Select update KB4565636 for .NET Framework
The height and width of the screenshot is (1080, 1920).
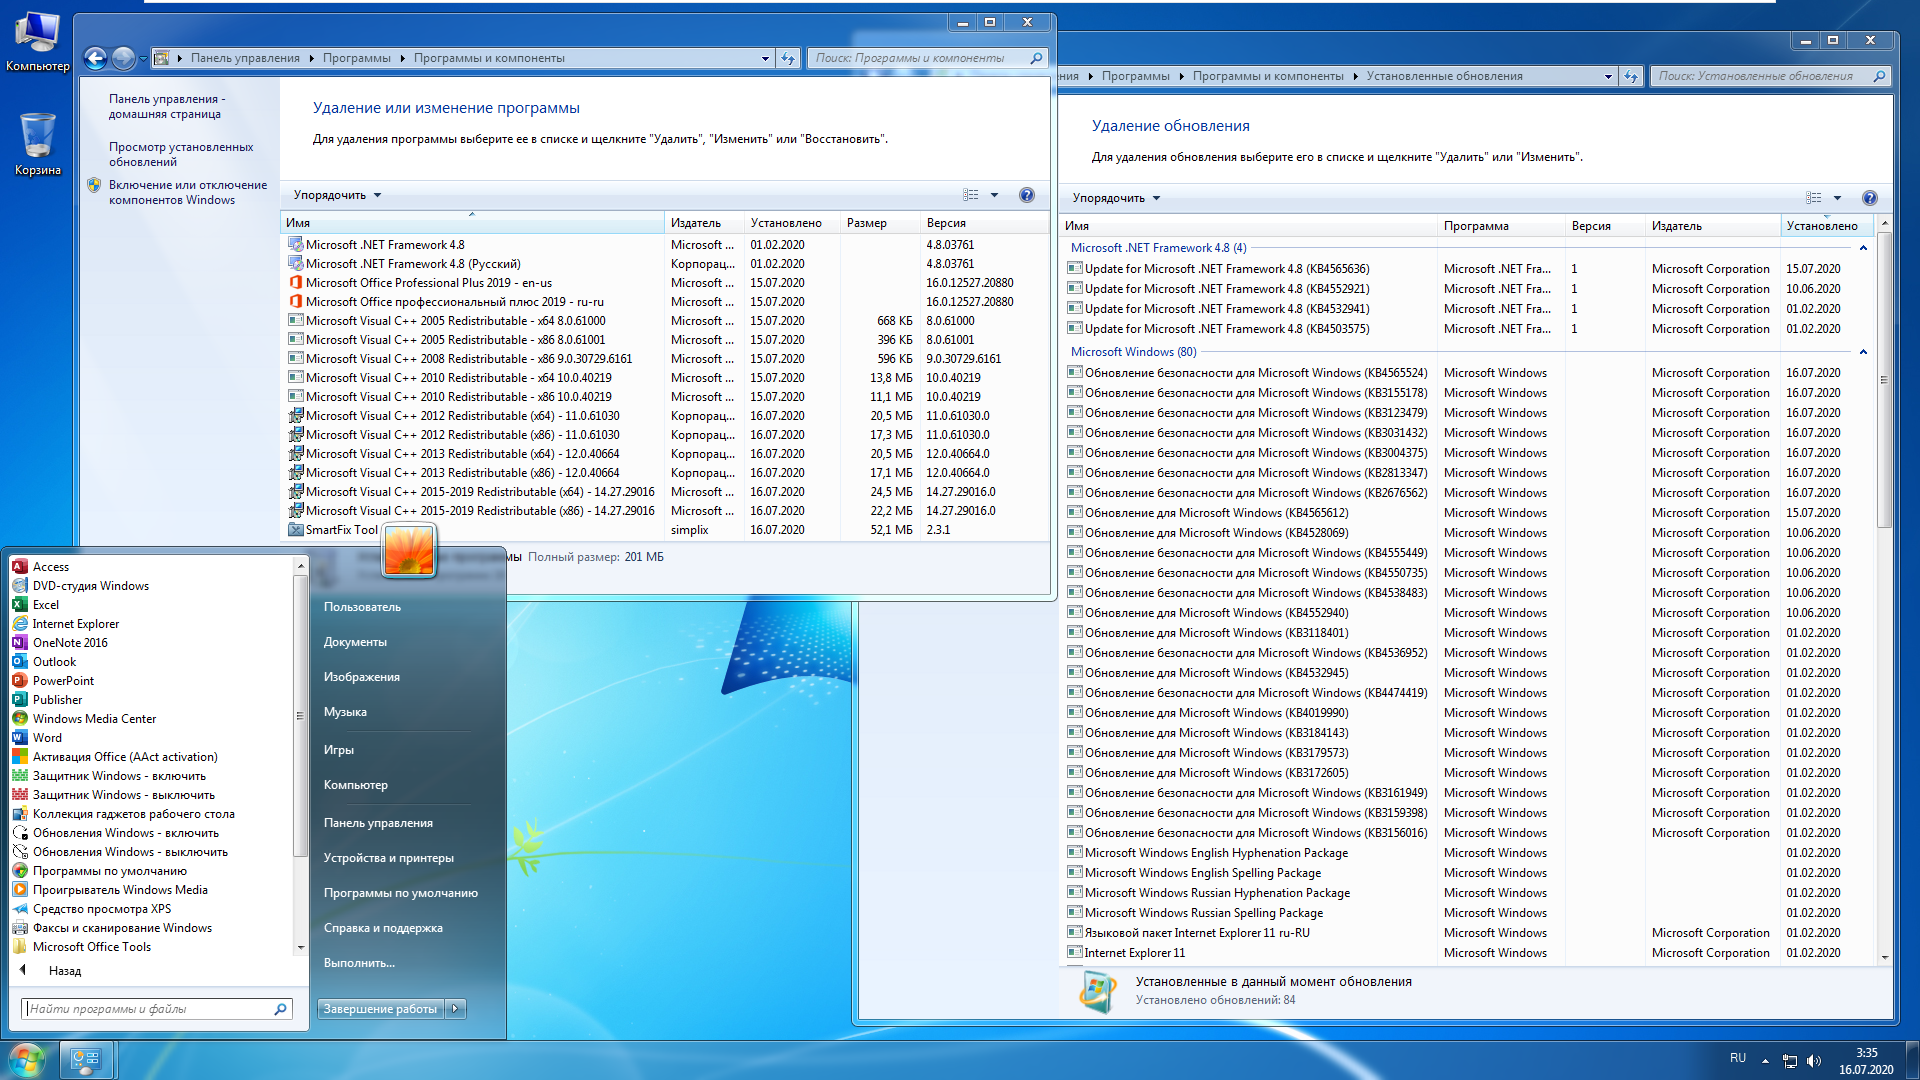1468,269
